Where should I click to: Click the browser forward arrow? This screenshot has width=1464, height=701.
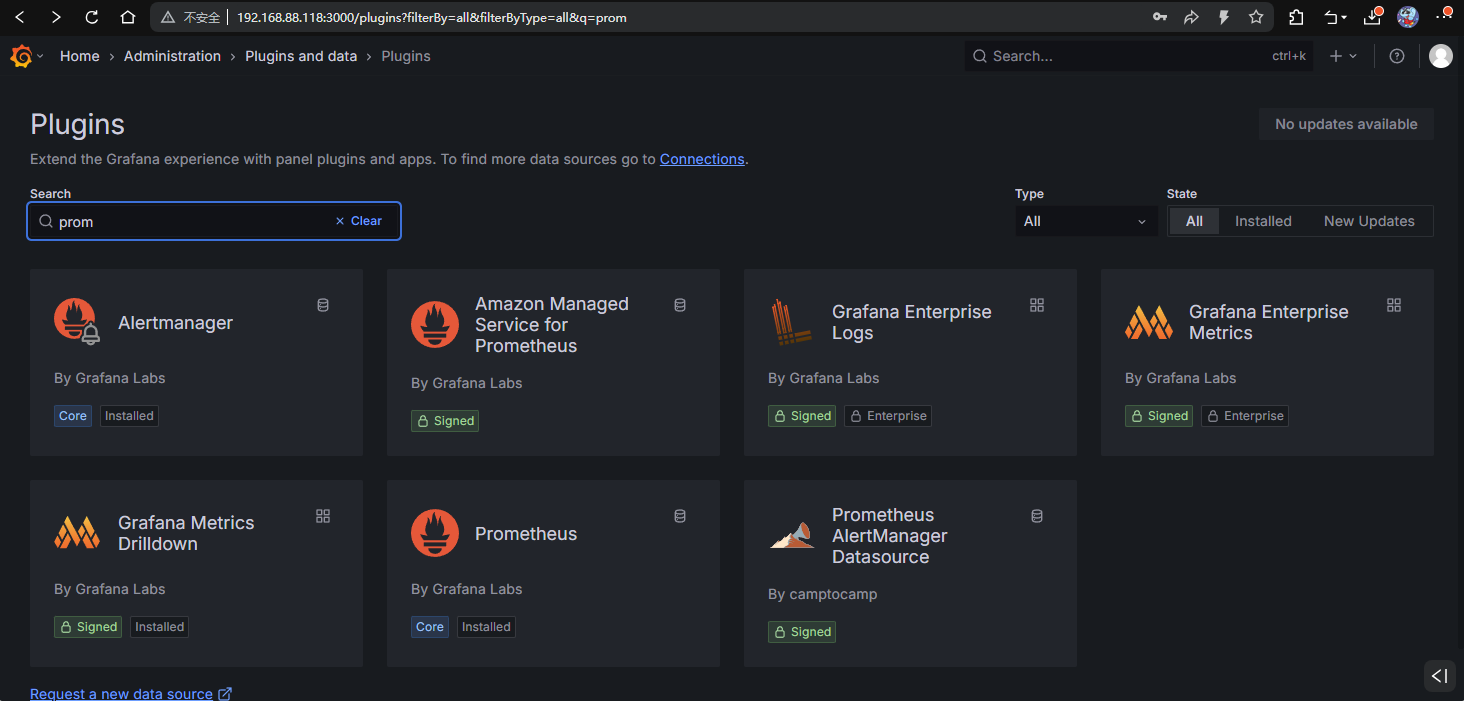pos(55,17)
